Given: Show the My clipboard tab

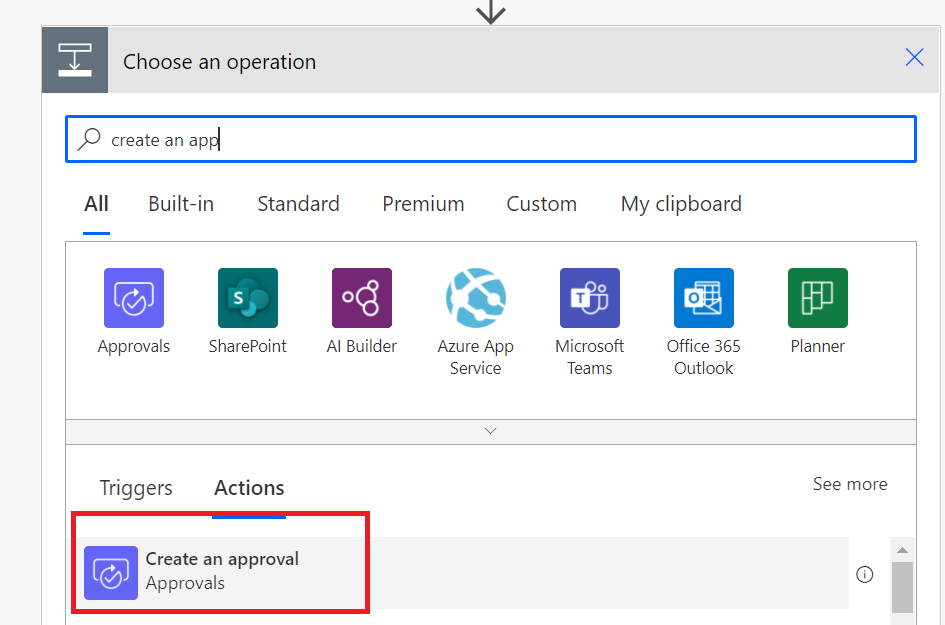Looking at the screenshot, I should (x=681, y=204).
